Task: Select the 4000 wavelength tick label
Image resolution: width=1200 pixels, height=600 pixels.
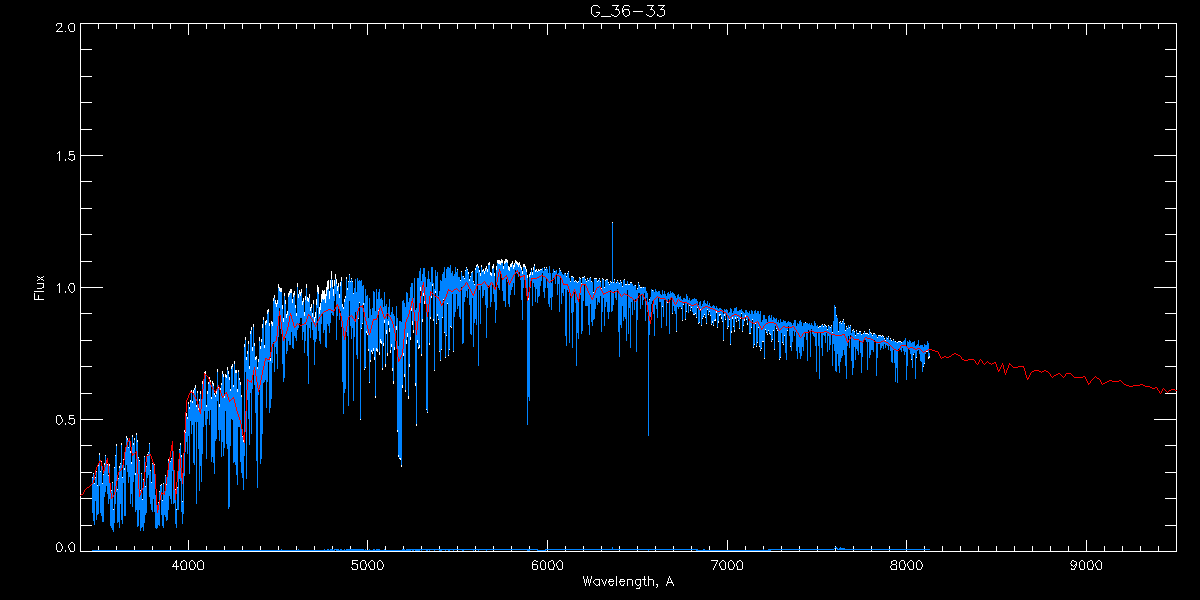Action: pyautogui.click(x=188, y=565)
